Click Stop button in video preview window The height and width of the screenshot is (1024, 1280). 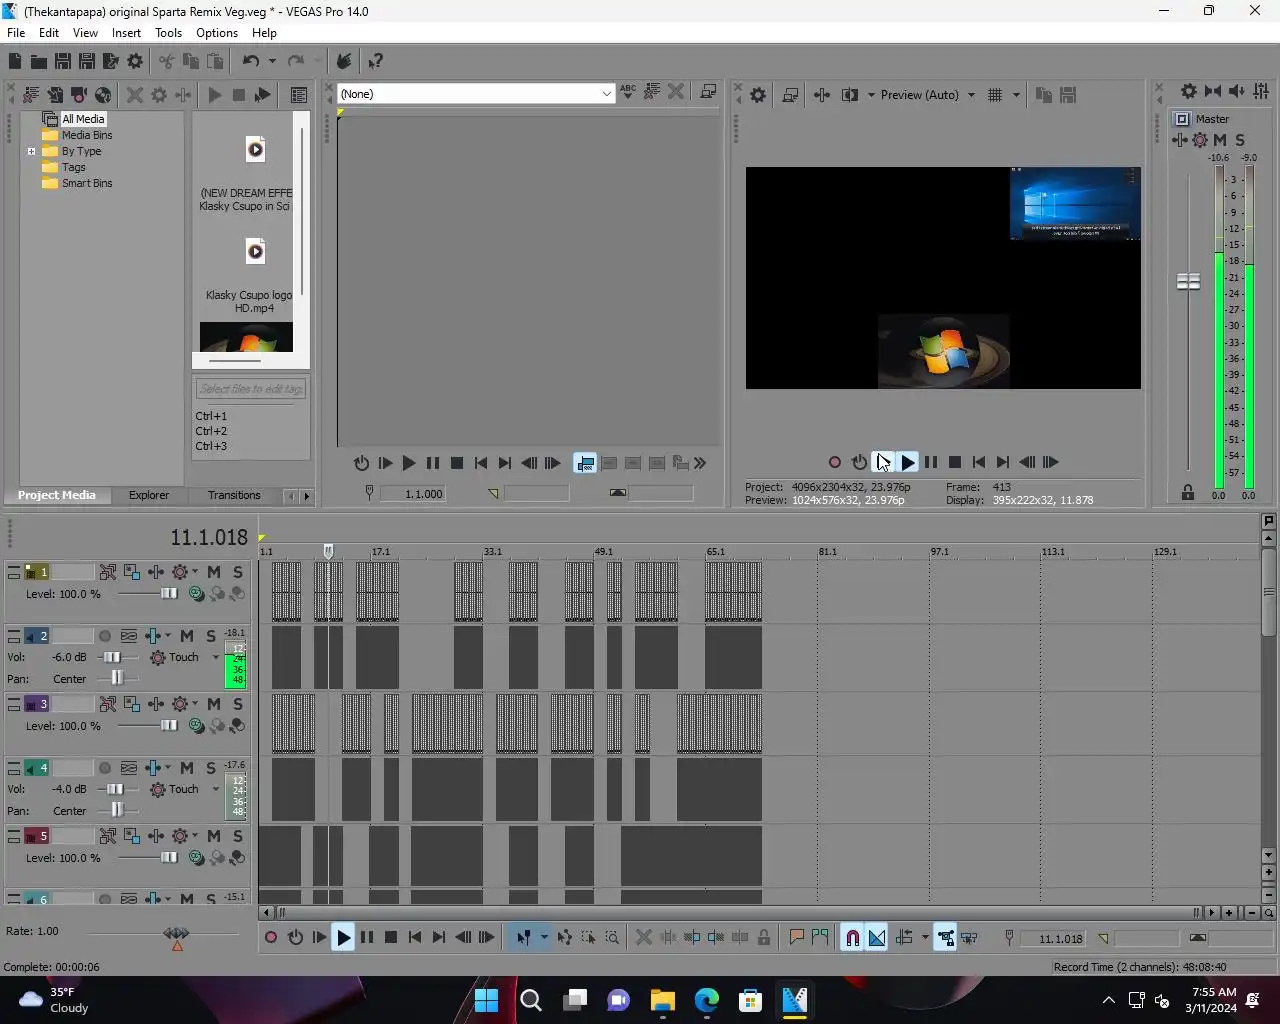pos(955,462)
